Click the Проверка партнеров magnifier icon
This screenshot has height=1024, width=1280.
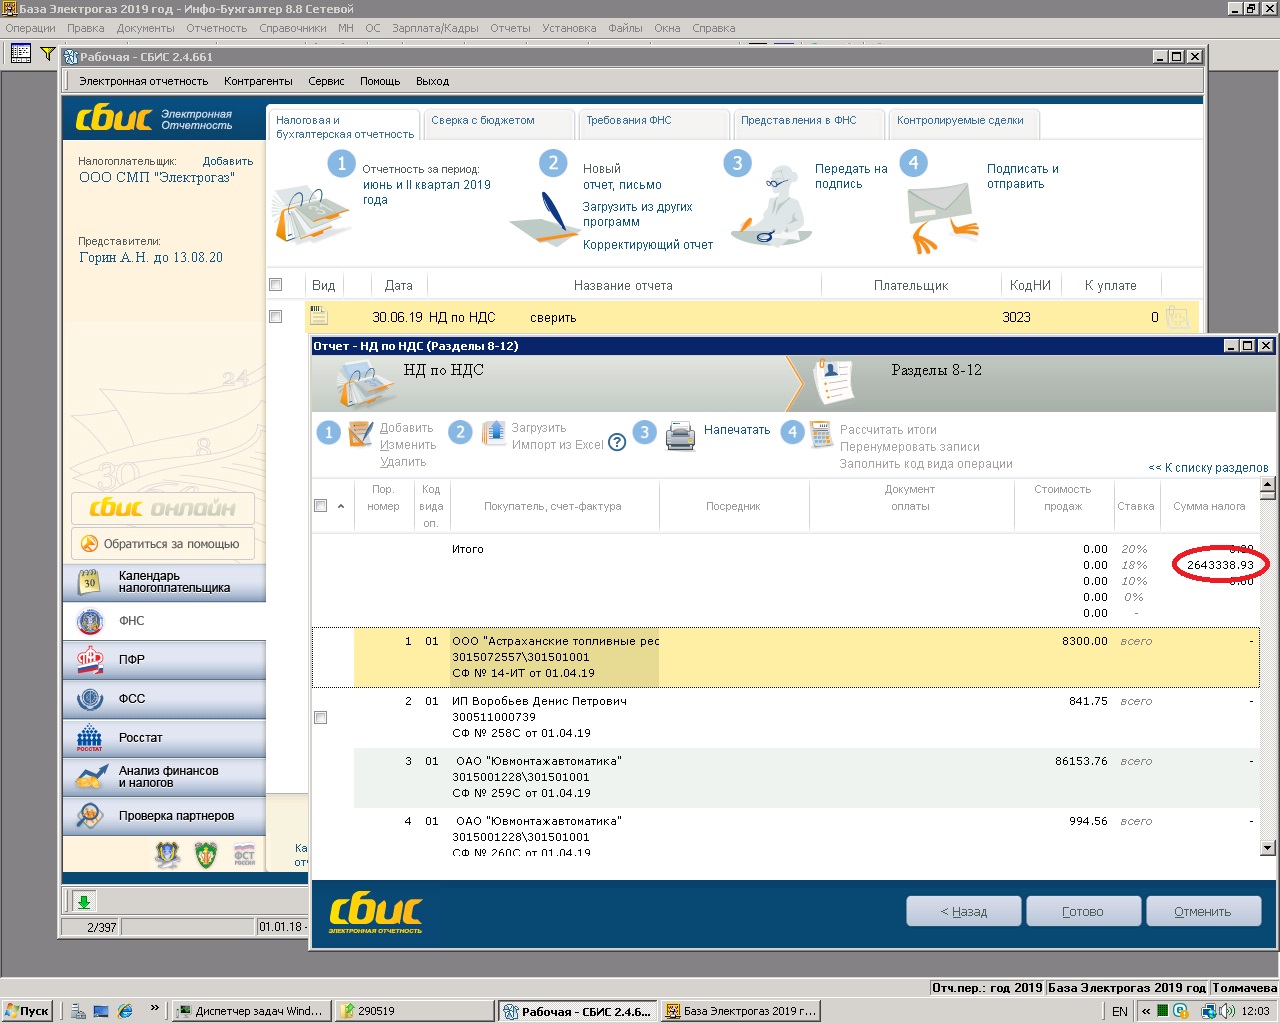coord(90,816)
